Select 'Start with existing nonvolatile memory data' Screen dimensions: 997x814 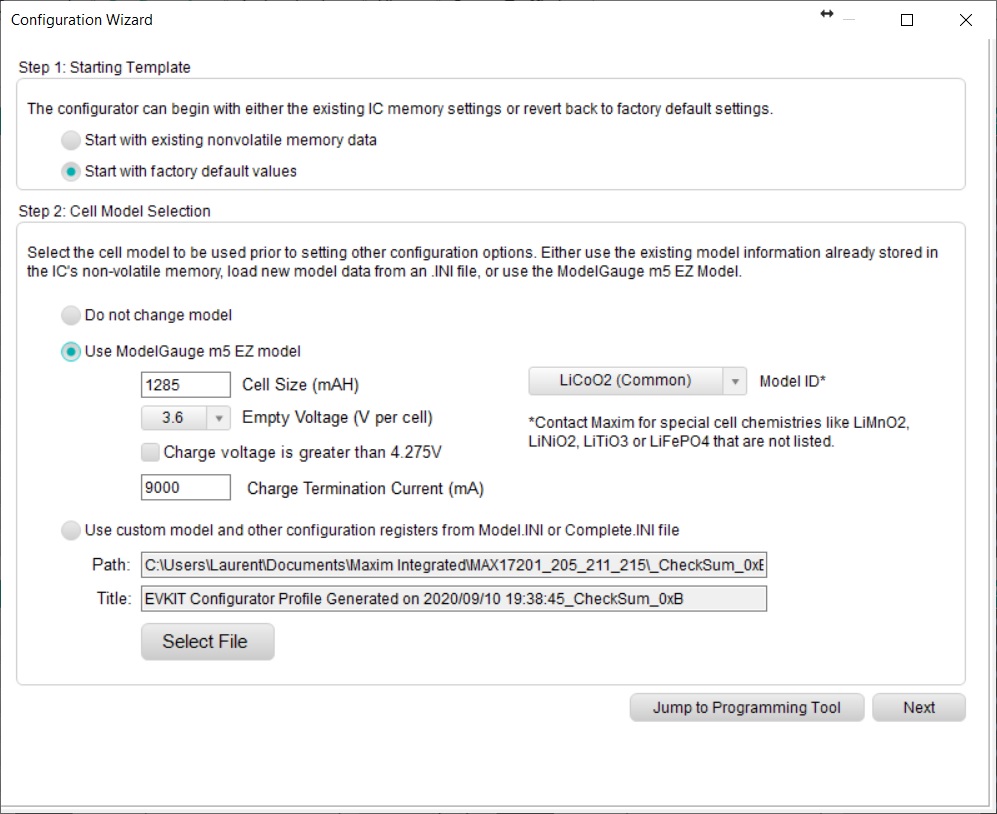(x=71, y=140)
